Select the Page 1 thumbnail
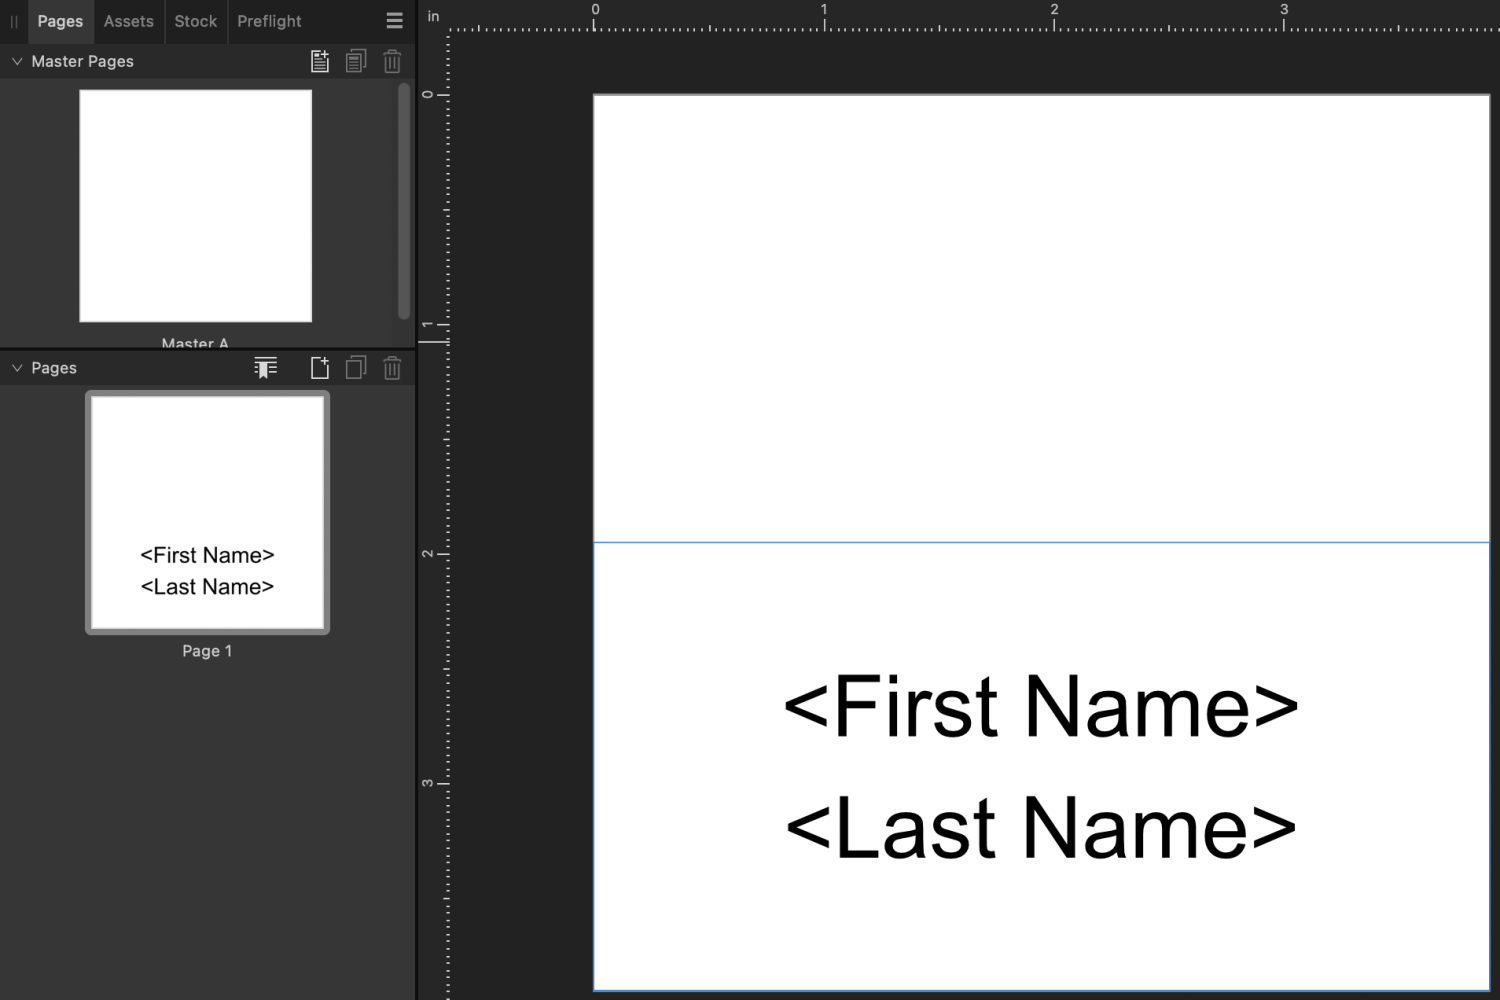Screen dimensions: 1500x1000 (207, 512)
